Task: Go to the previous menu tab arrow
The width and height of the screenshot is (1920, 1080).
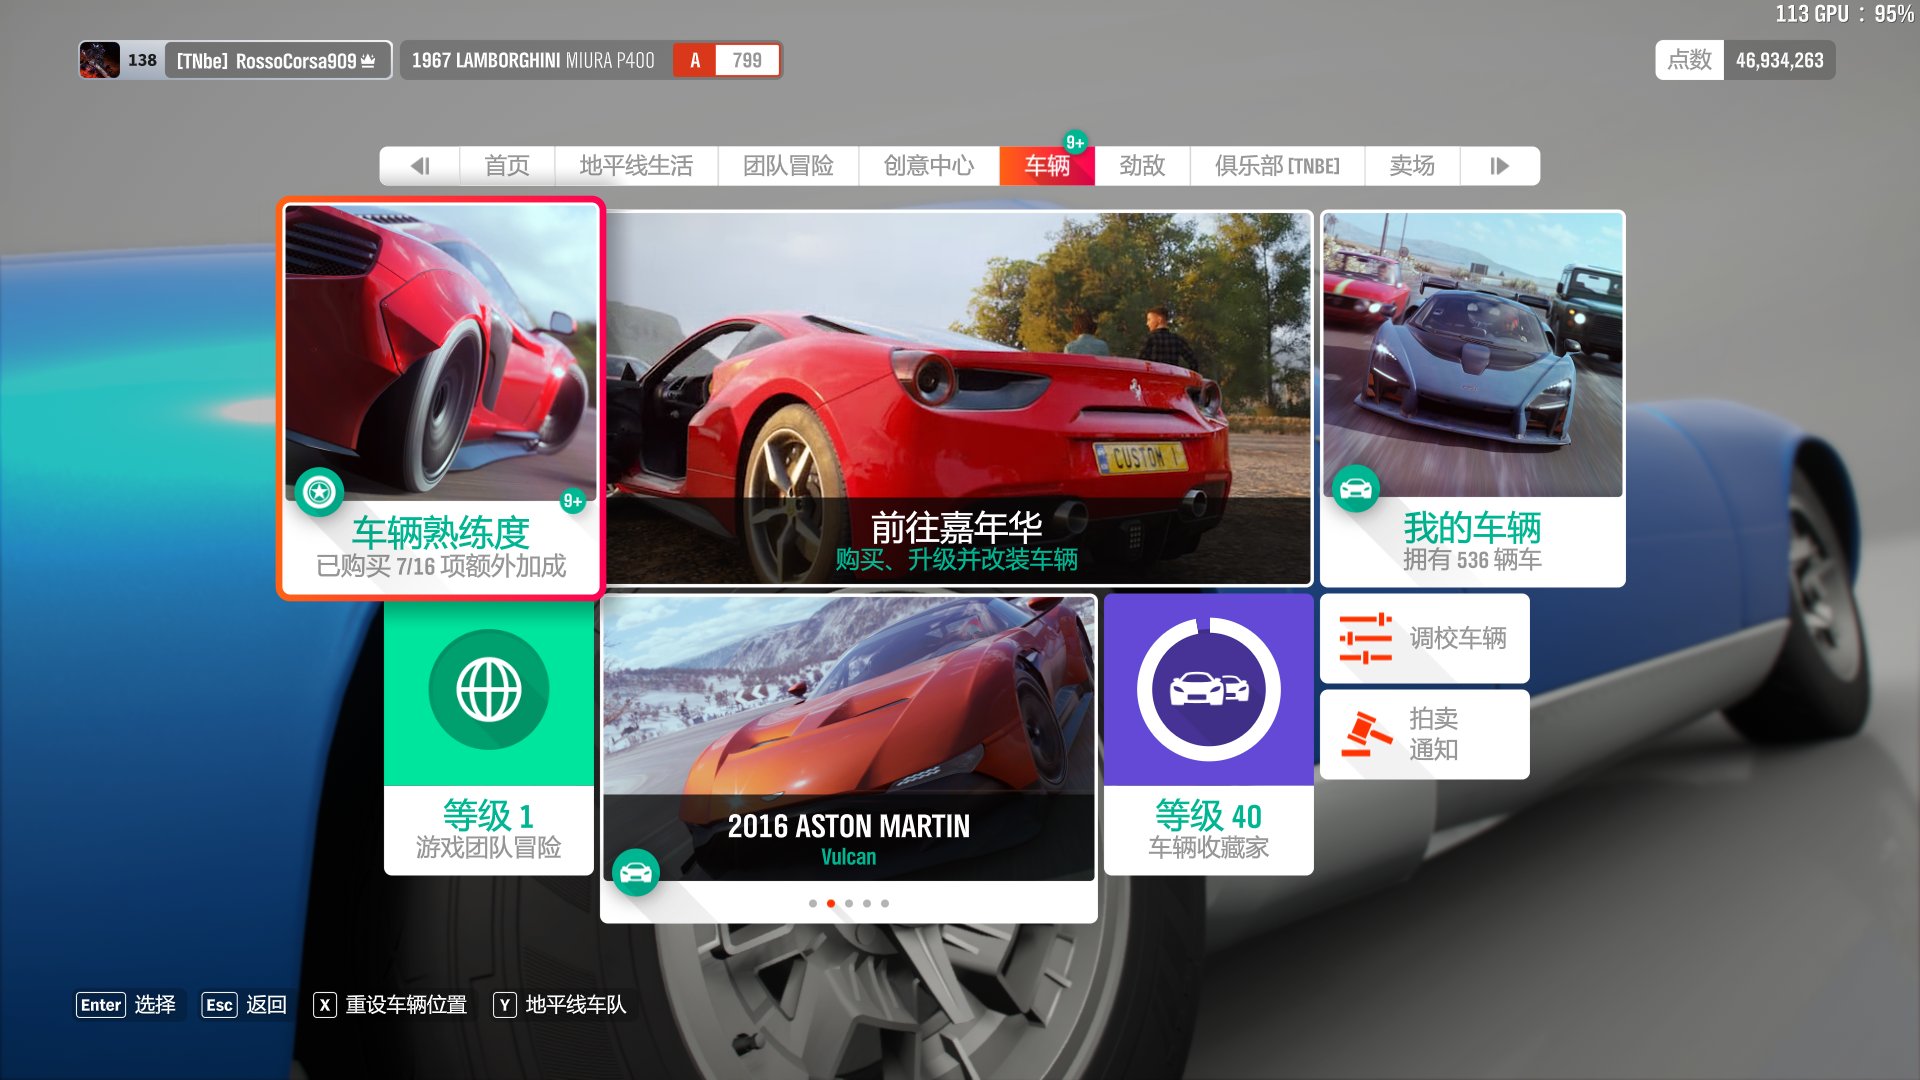Action: [420, 166]
